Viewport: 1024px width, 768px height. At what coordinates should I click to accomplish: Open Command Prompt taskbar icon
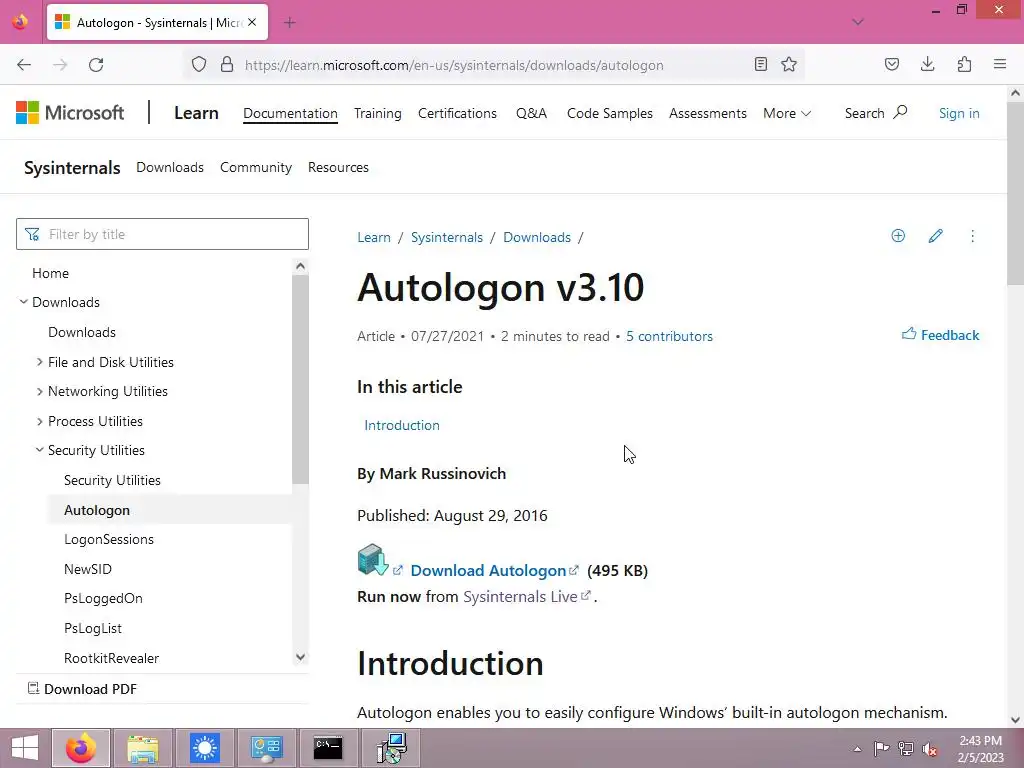point(328,748)
